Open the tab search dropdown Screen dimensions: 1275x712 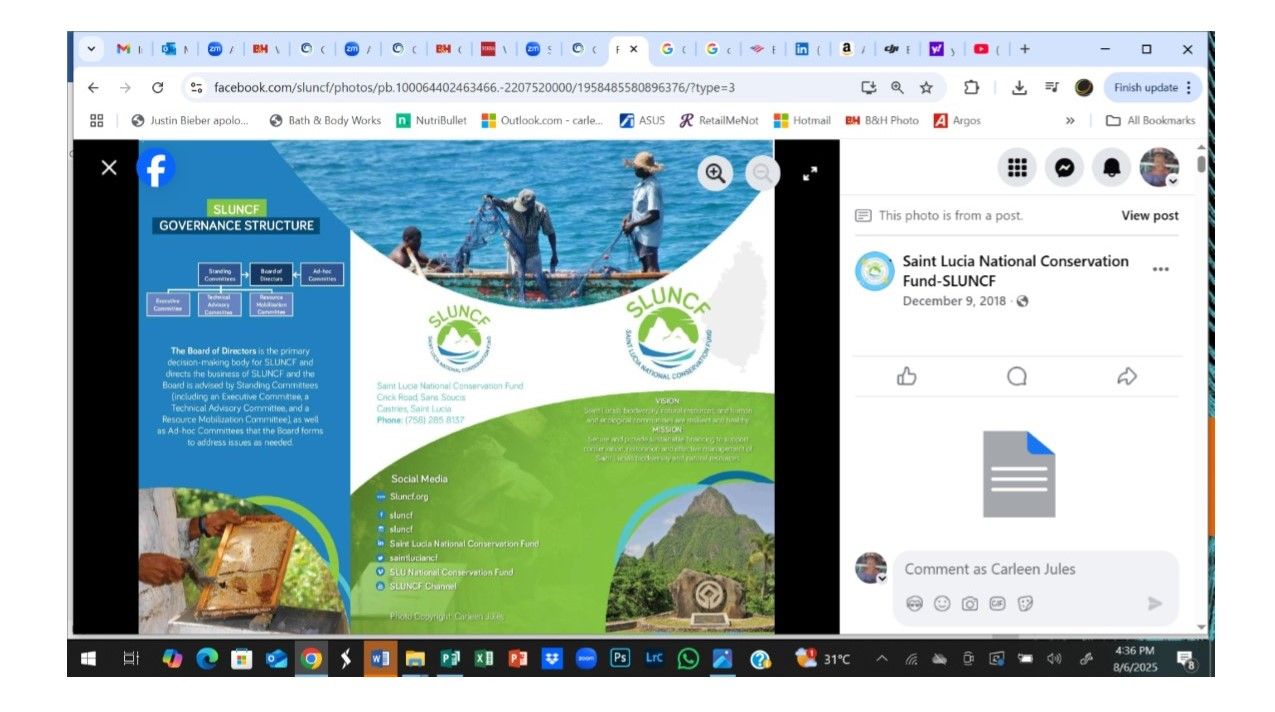pos(91,48)
